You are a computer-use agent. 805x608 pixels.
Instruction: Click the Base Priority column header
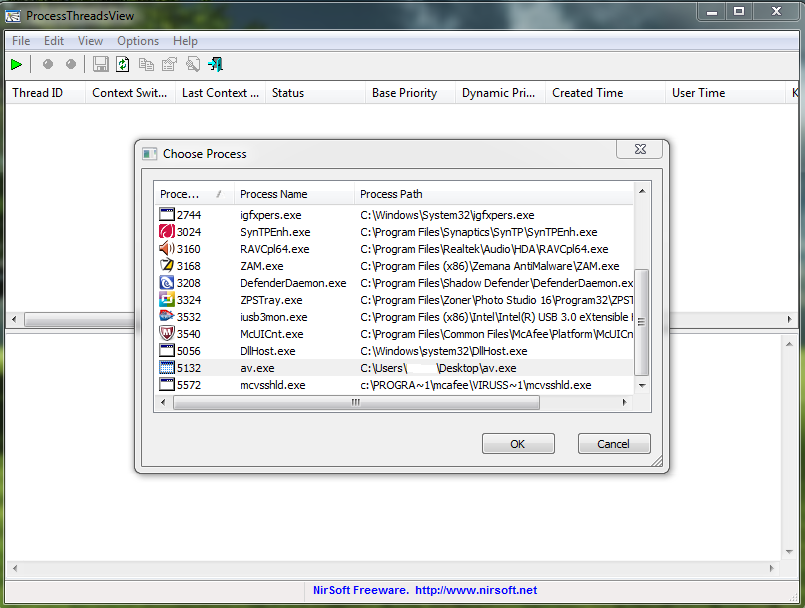pos(410,93)
